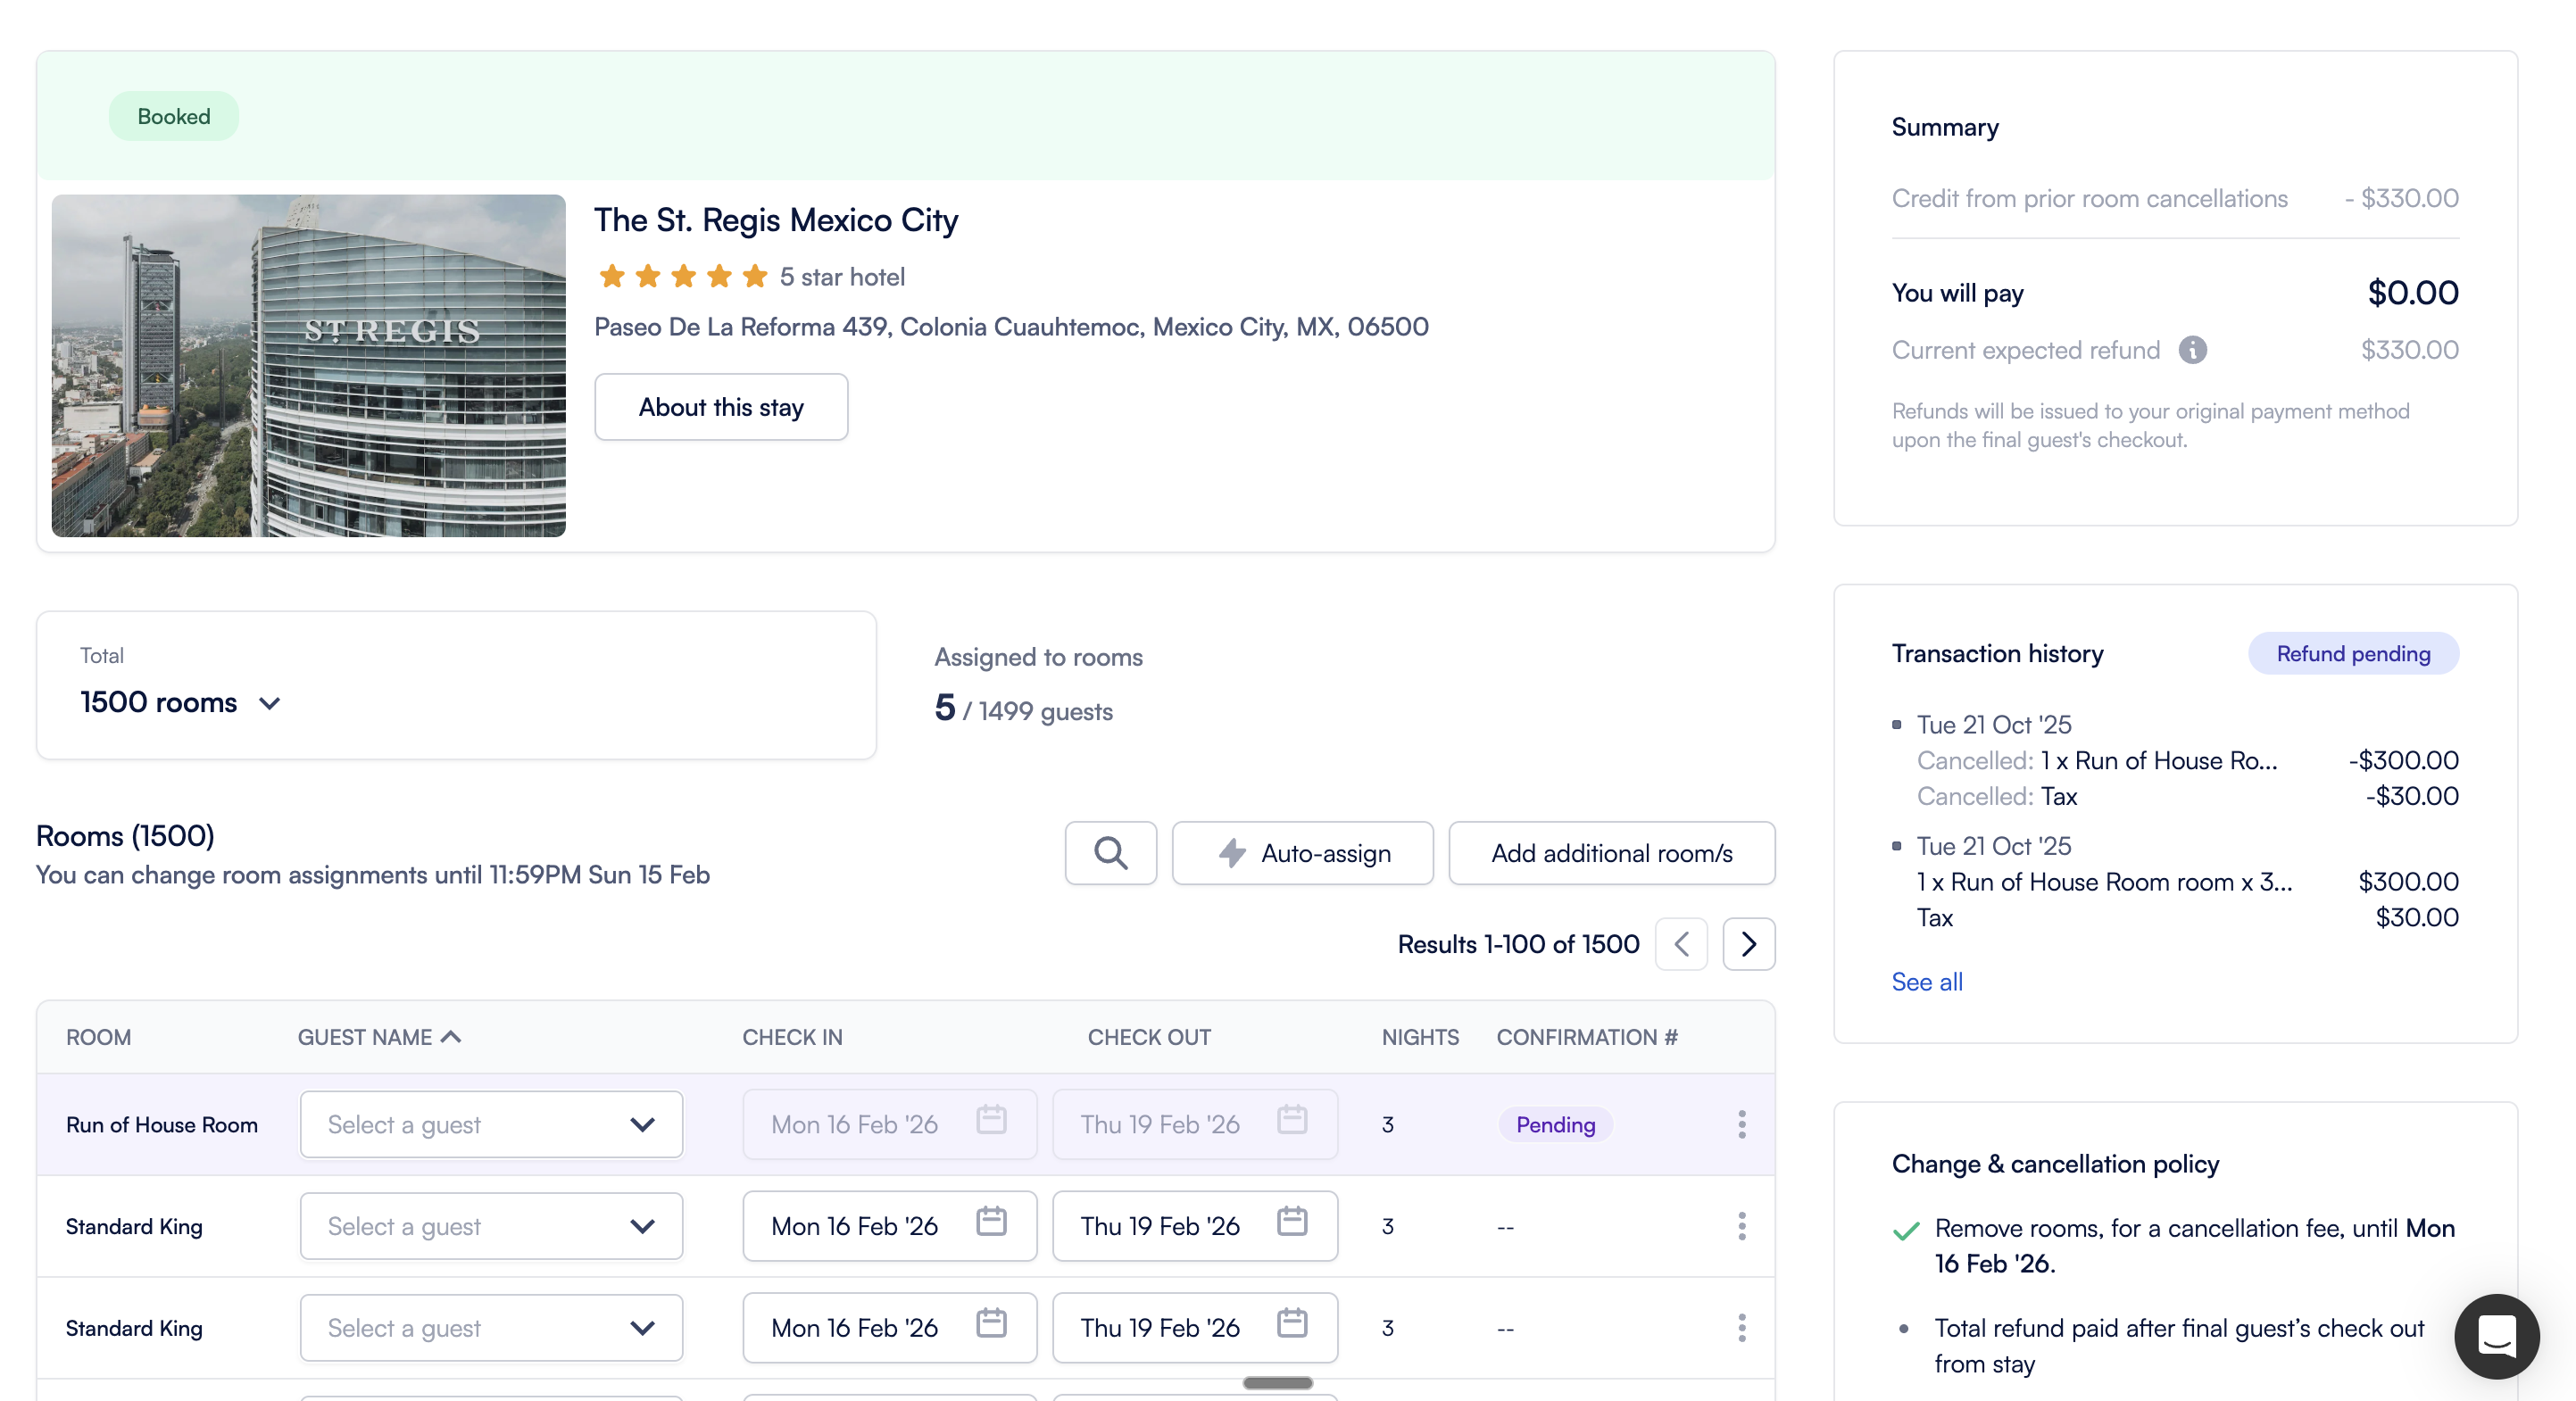Open the support chat bubble

coord(2497,1336)
